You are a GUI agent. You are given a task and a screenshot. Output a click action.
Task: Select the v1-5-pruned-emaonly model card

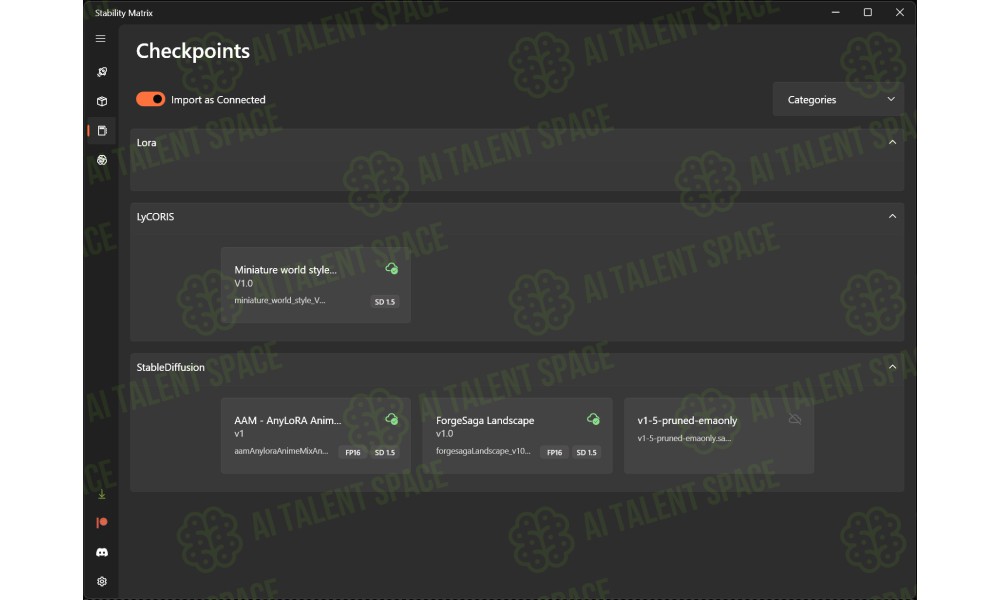coord(719,435)
